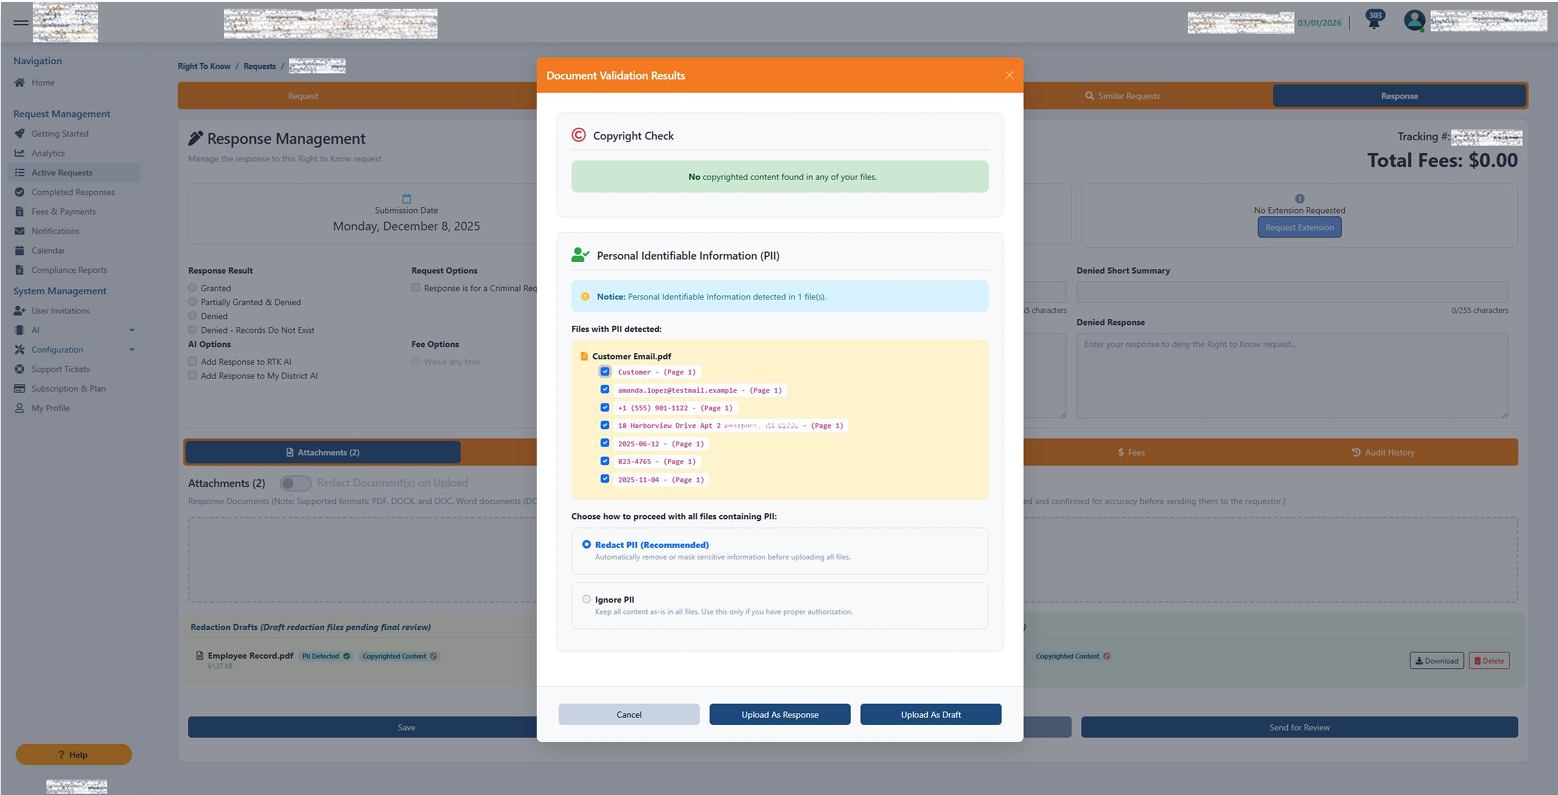Open the Attachments (2) tab

[x=323, y=453]
